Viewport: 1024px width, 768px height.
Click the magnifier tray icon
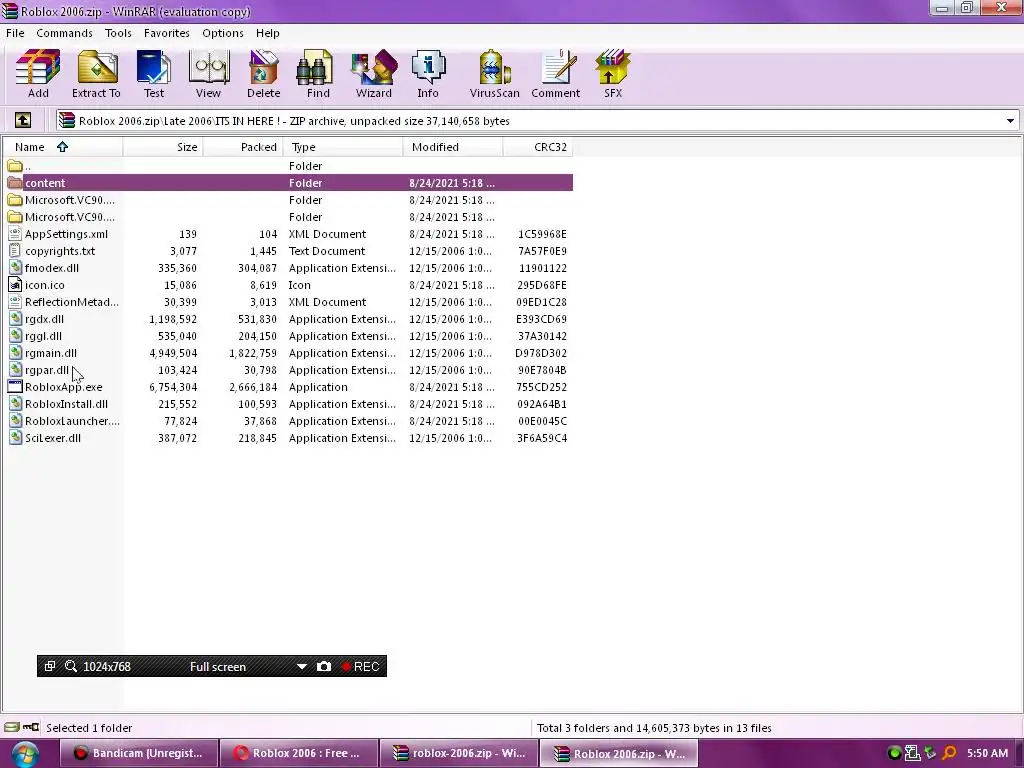point(949,753)
